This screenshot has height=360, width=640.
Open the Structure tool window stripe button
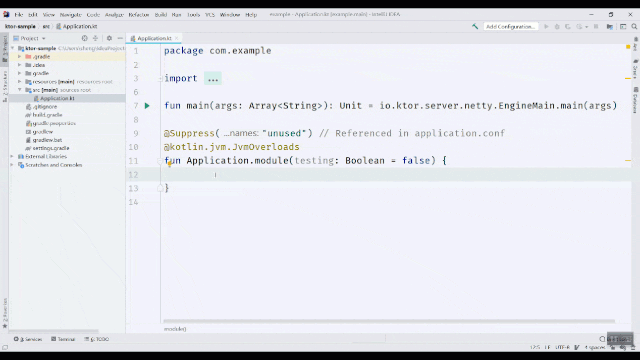click(x=5, y=86)
